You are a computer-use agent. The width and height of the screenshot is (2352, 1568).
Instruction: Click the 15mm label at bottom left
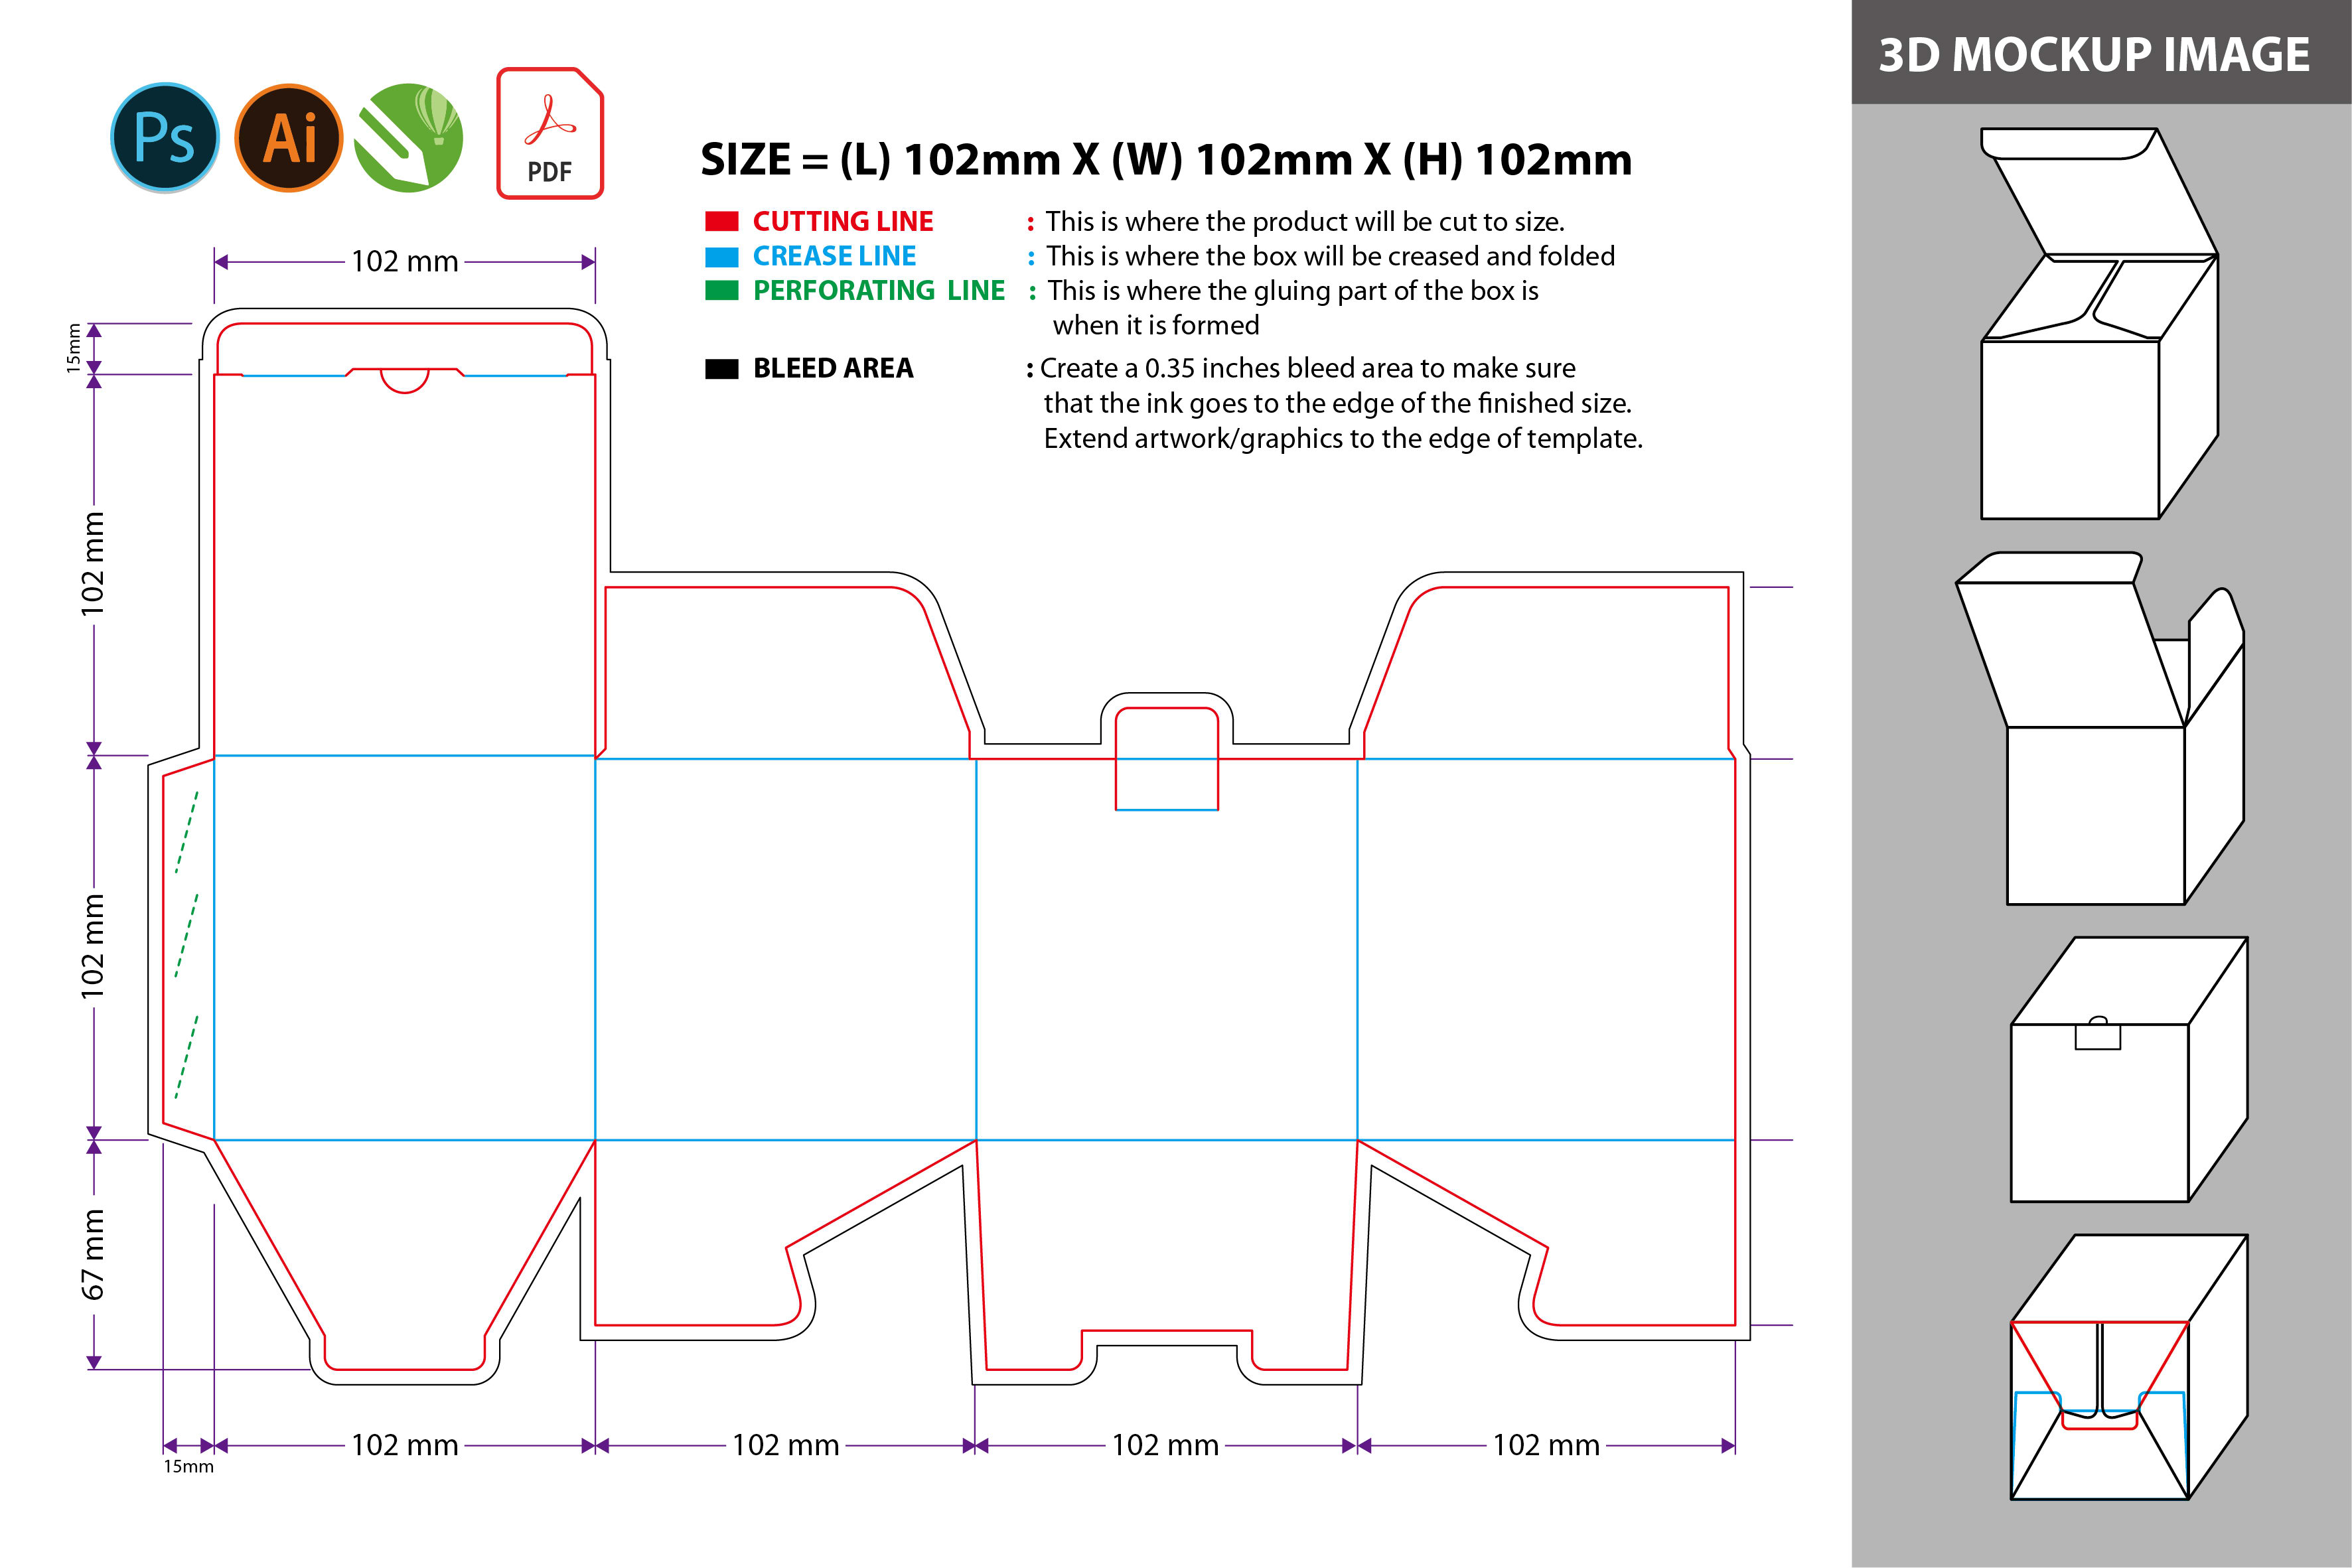pyautogui.click(x=189, y=1467)
